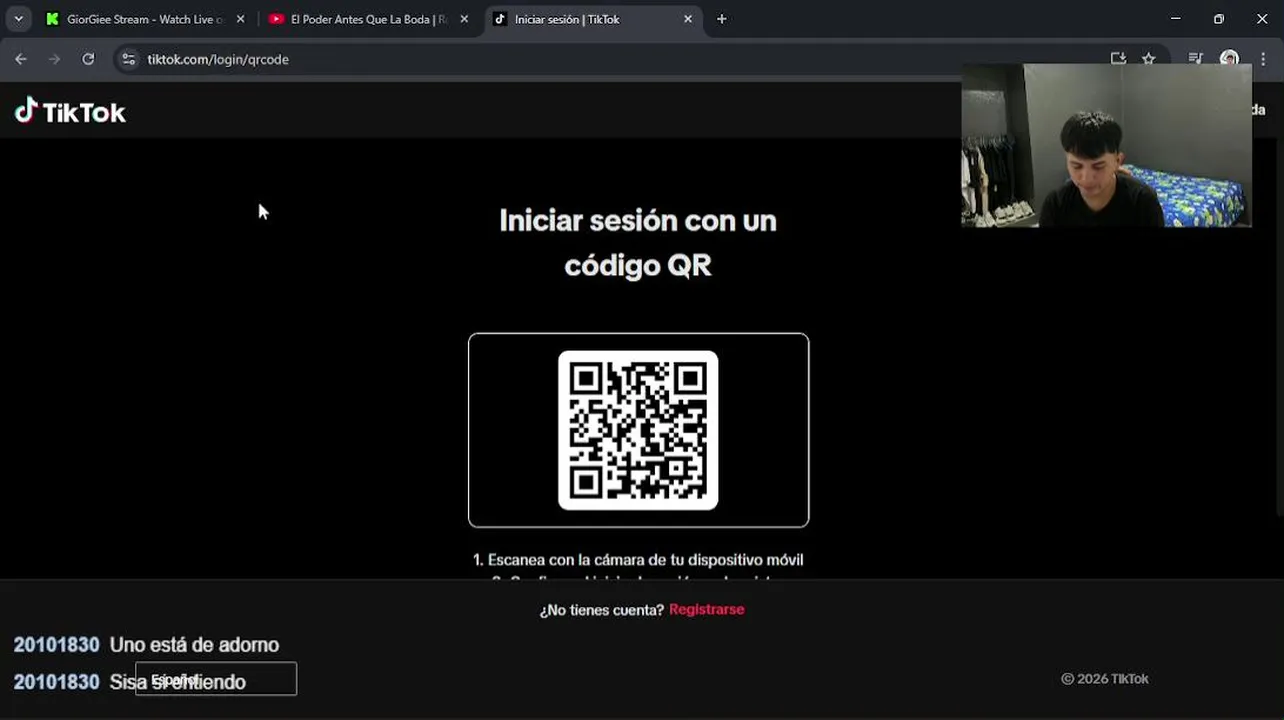
Task: Click the '© 2026 TikTok' footer text
Action: [x=1105, y=679]
